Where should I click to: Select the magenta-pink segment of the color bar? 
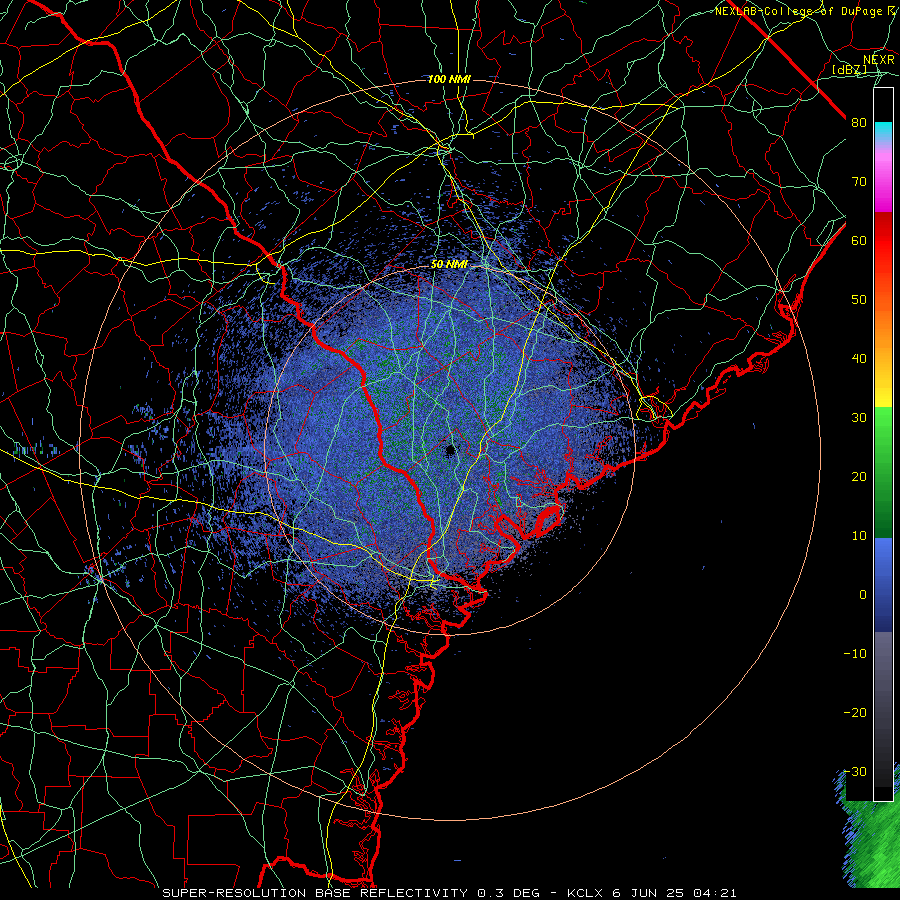click(883, 178)
